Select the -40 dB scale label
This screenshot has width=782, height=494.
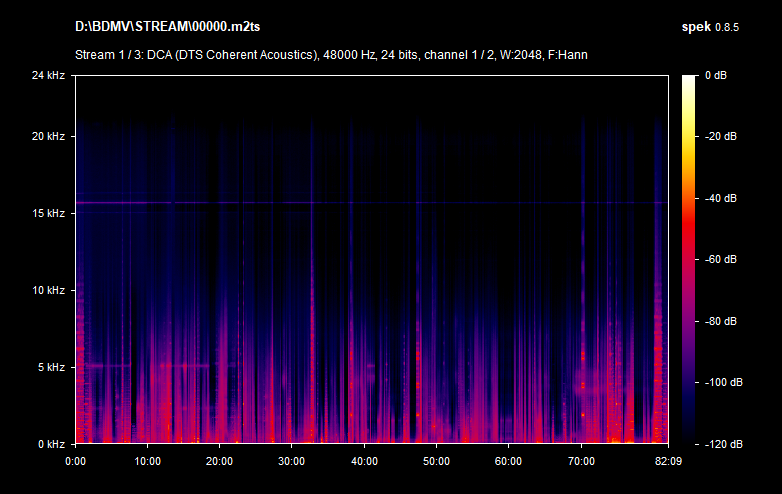[720, 198]
